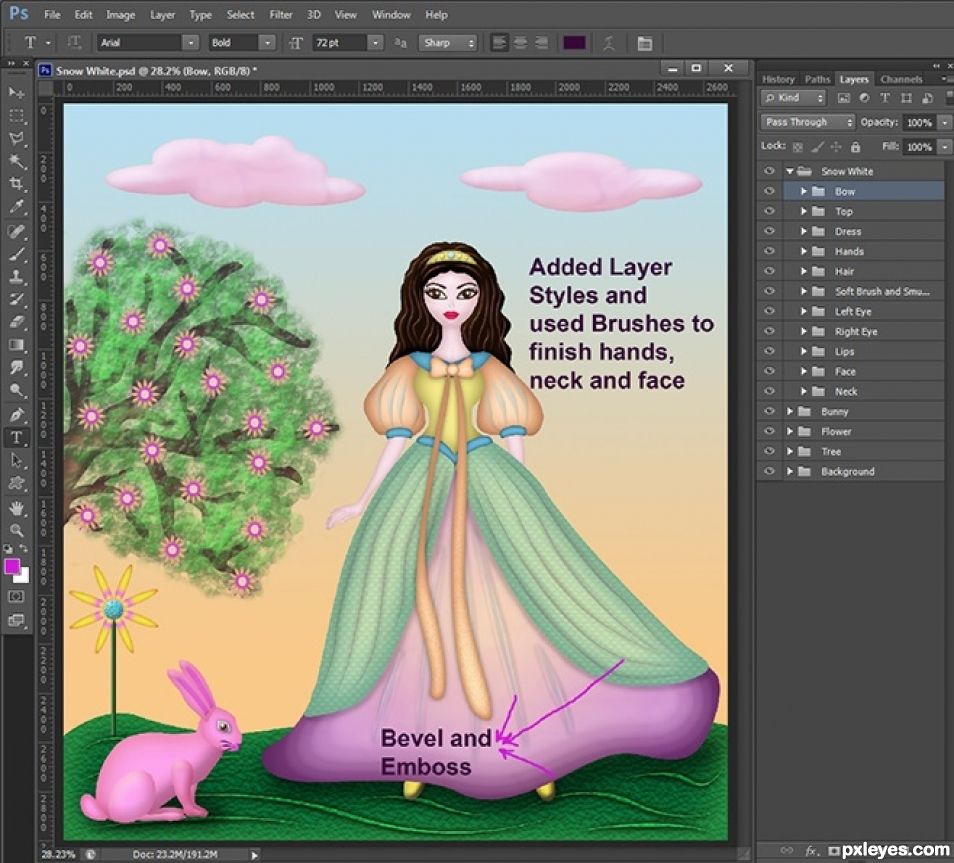
Task: Collapse the Snow White group
Action: [790, 172]
